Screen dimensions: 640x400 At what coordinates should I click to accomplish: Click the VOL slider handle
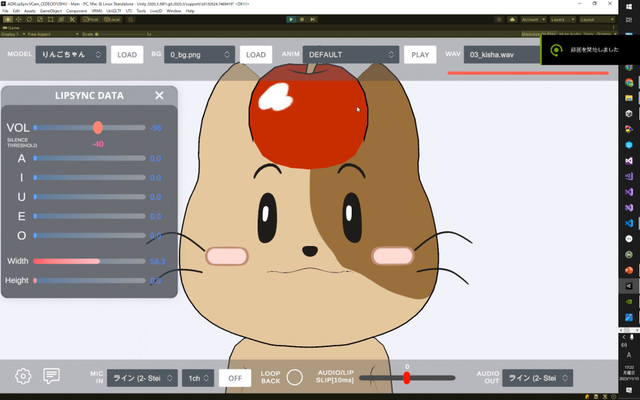click(x=98, y=127)
